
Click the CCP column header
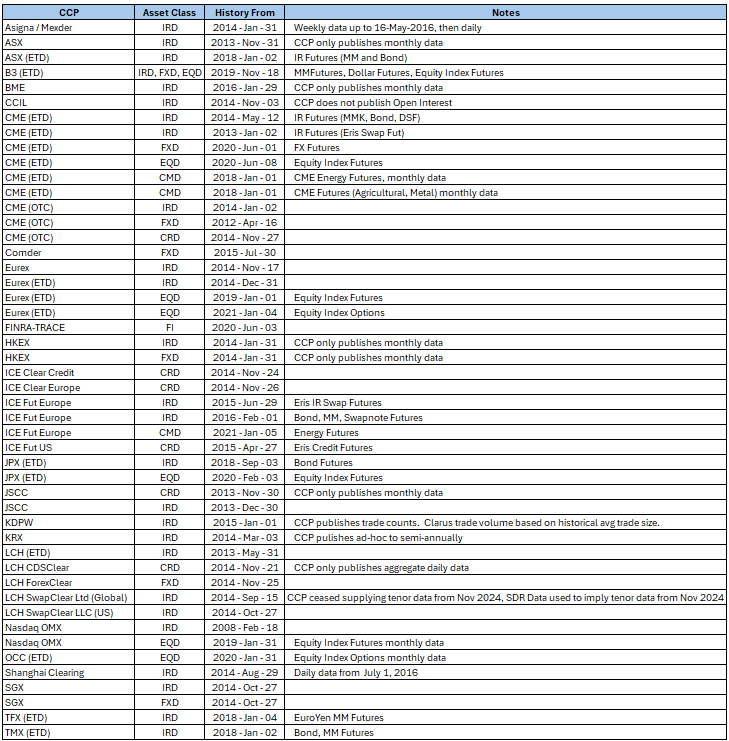[x=69, y=13]
